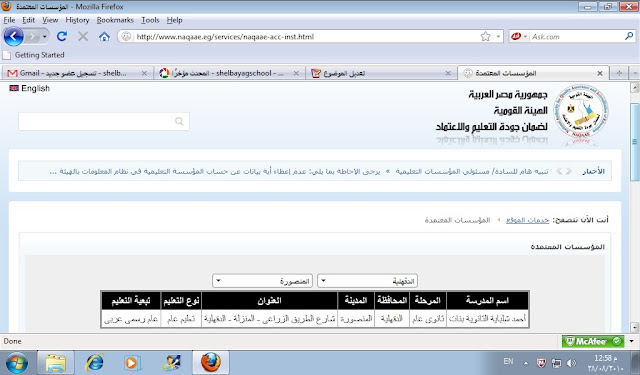Close the shelbayagschool tab
The width and height of the screenshot is (640, 375).
296,73
